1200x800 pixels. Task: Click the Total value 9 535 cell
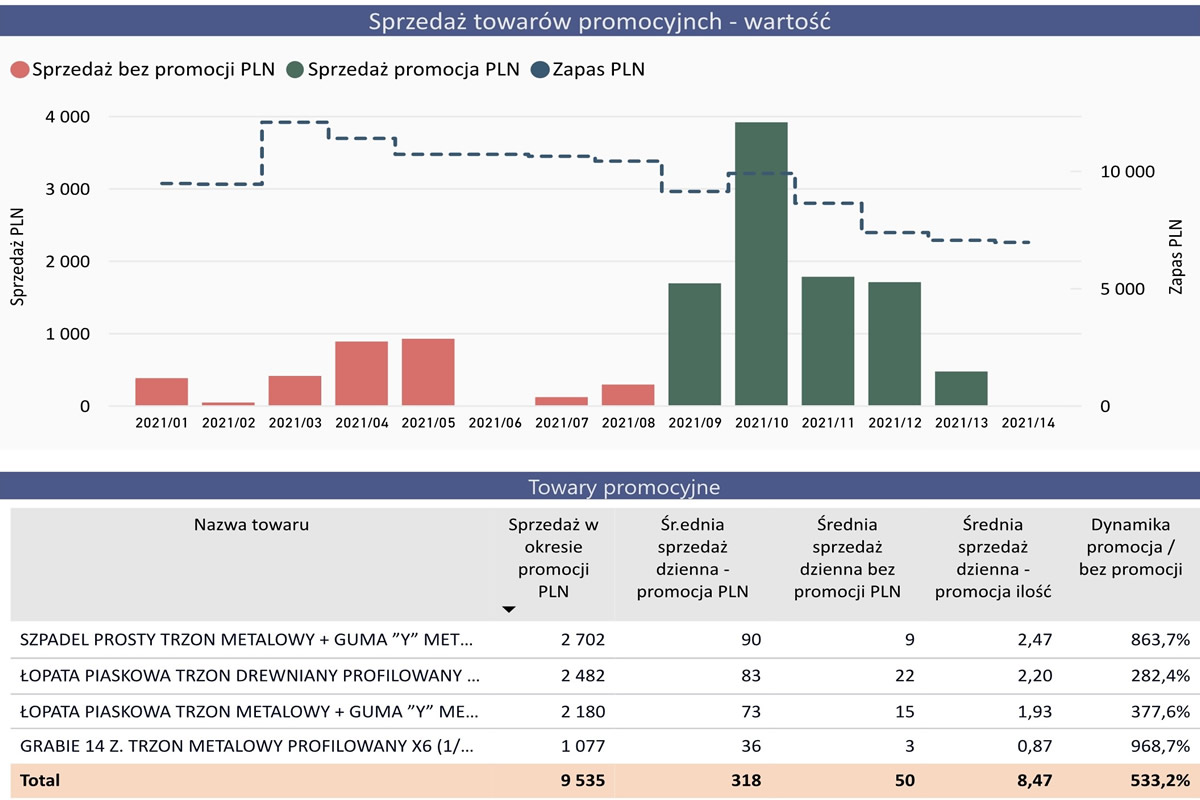[x=580, y=780]
